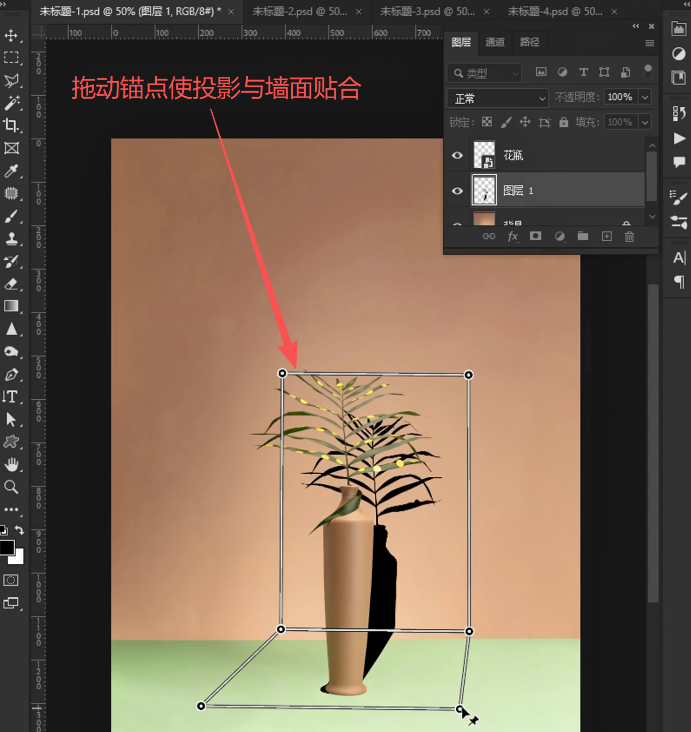Toggle shape layer filter
691x732 pixels.
tap(604, 72)
